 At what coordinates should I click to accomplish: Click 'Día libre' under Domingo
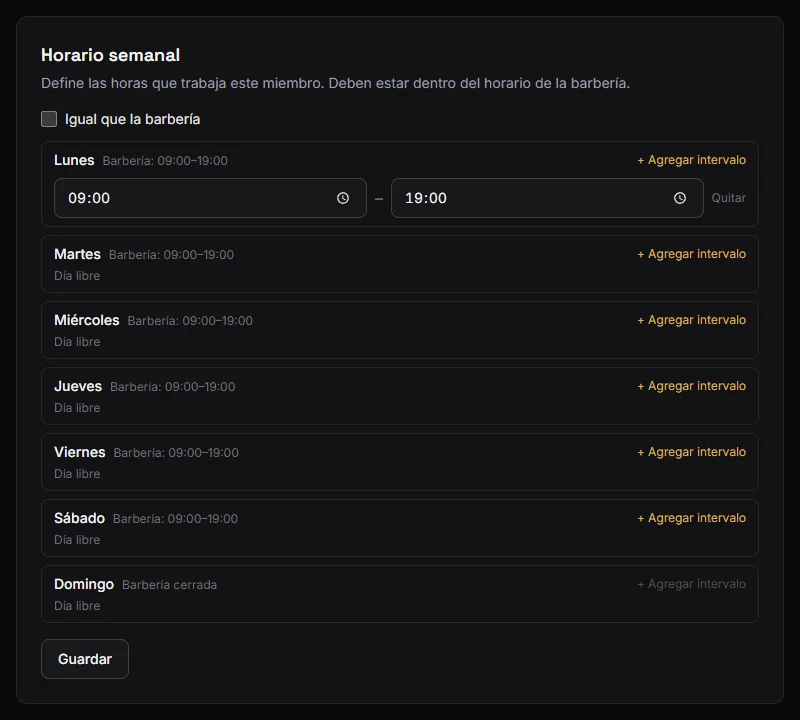[x=77, y=606]
